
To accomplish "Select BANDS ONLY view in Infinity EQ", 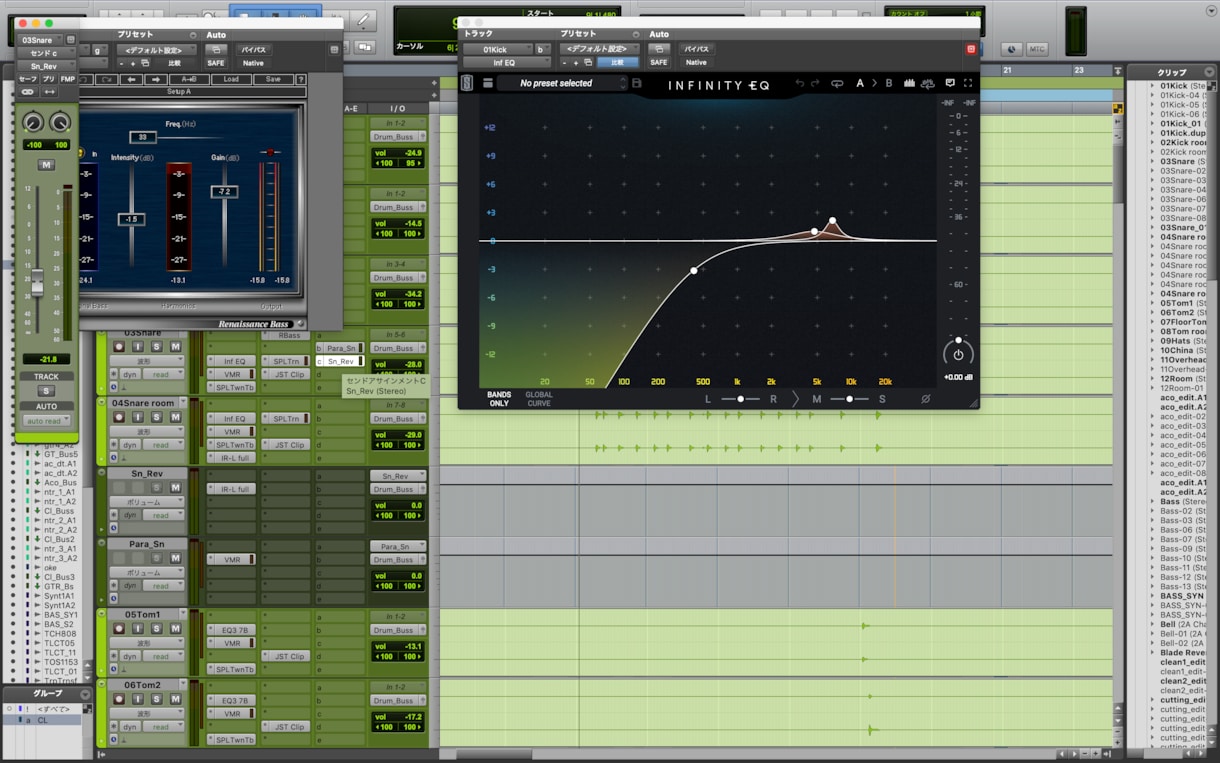I will [499, 398].
